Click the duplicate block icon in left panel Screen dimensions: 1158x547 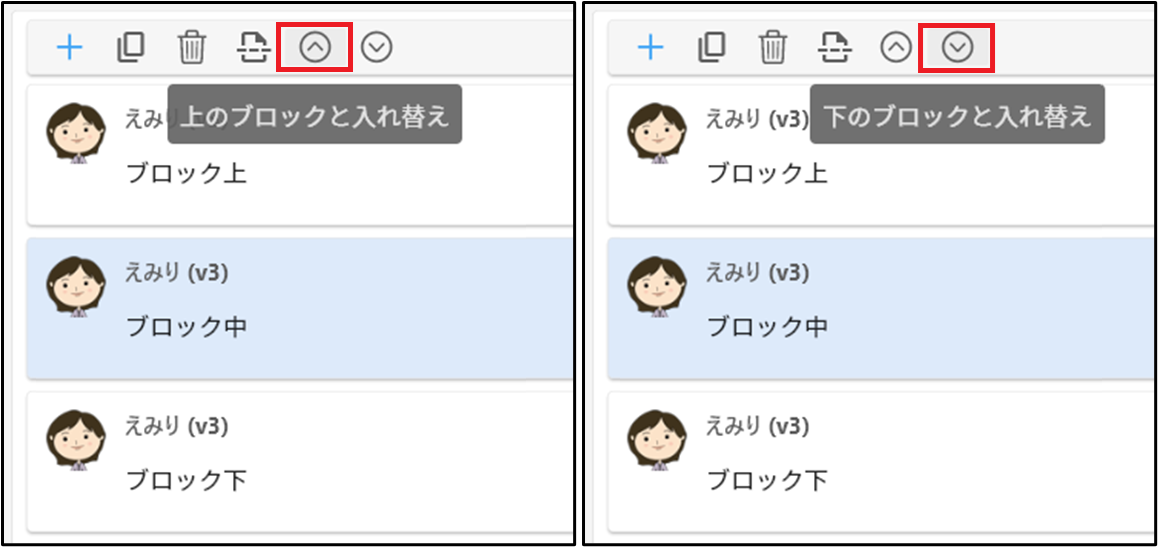[131, 49]
